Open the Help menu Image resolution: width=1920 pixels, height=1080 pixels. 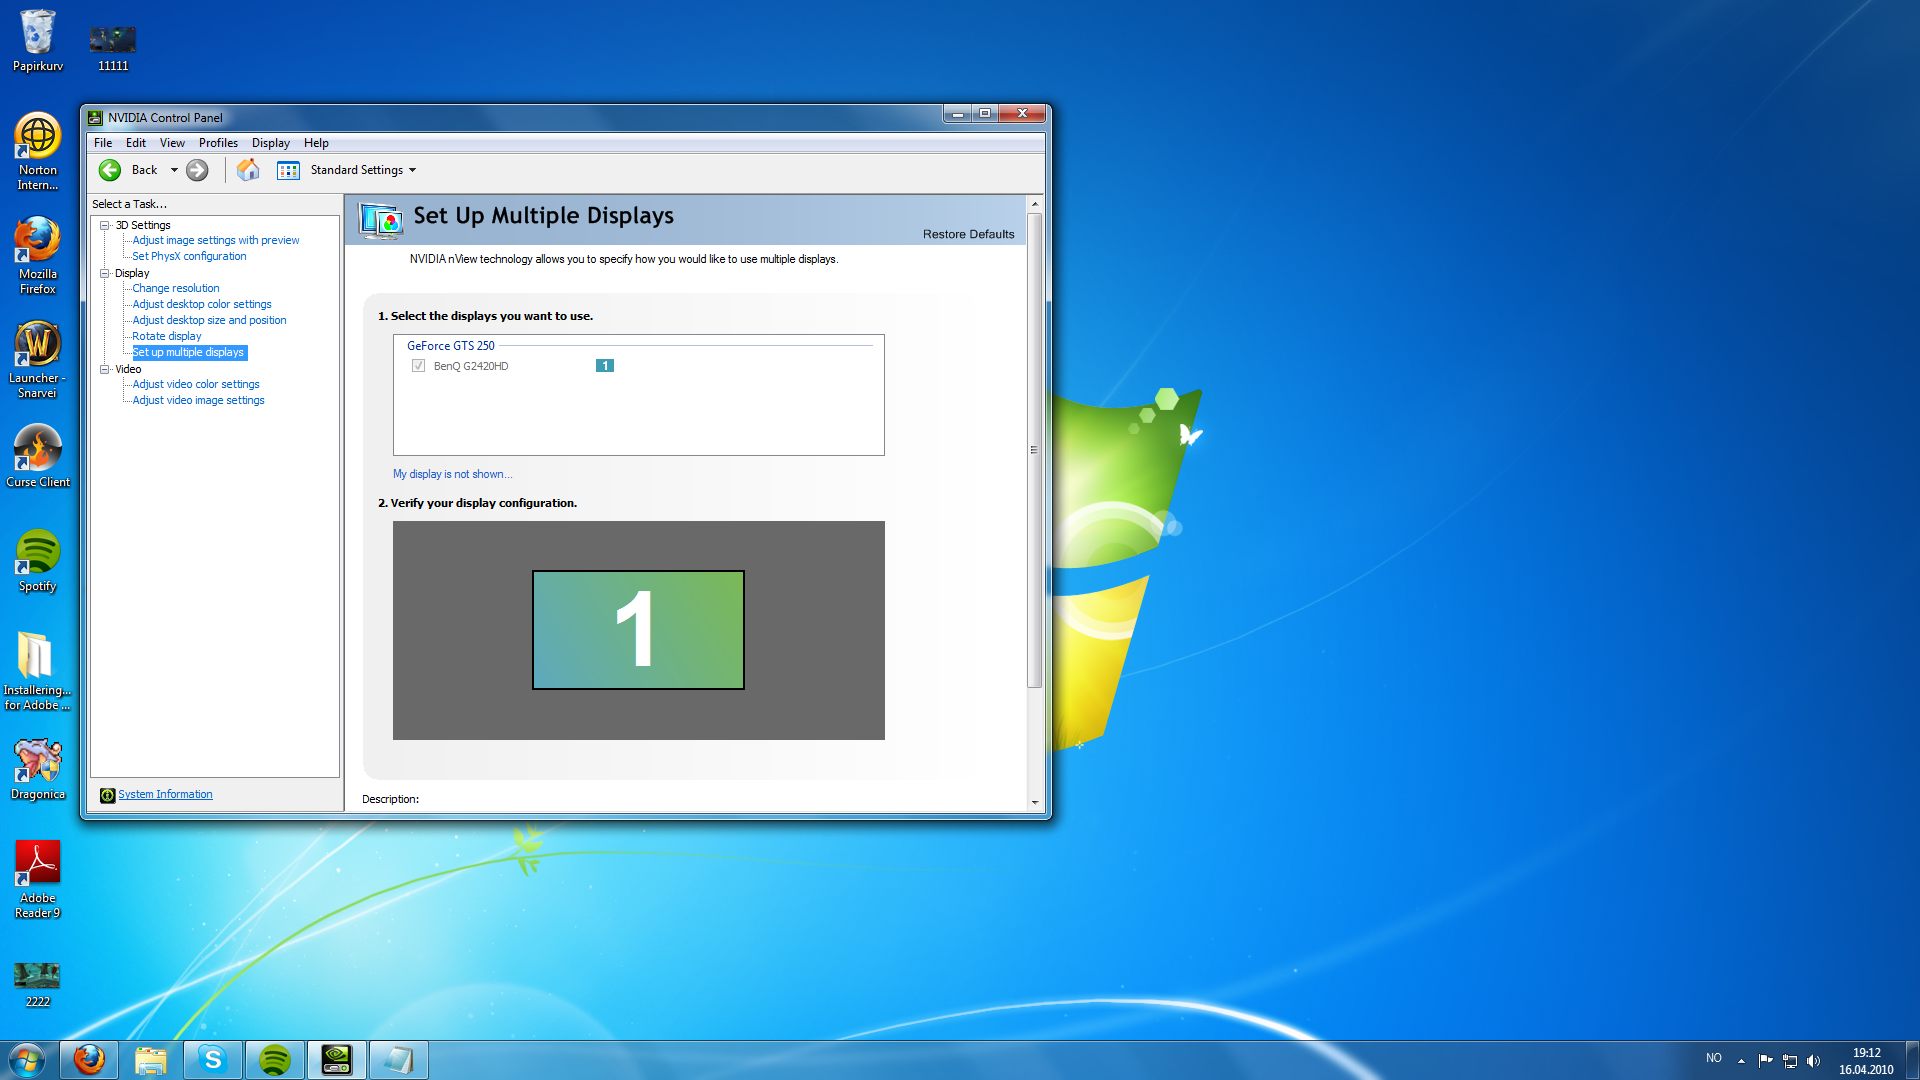tap(316, 143)
